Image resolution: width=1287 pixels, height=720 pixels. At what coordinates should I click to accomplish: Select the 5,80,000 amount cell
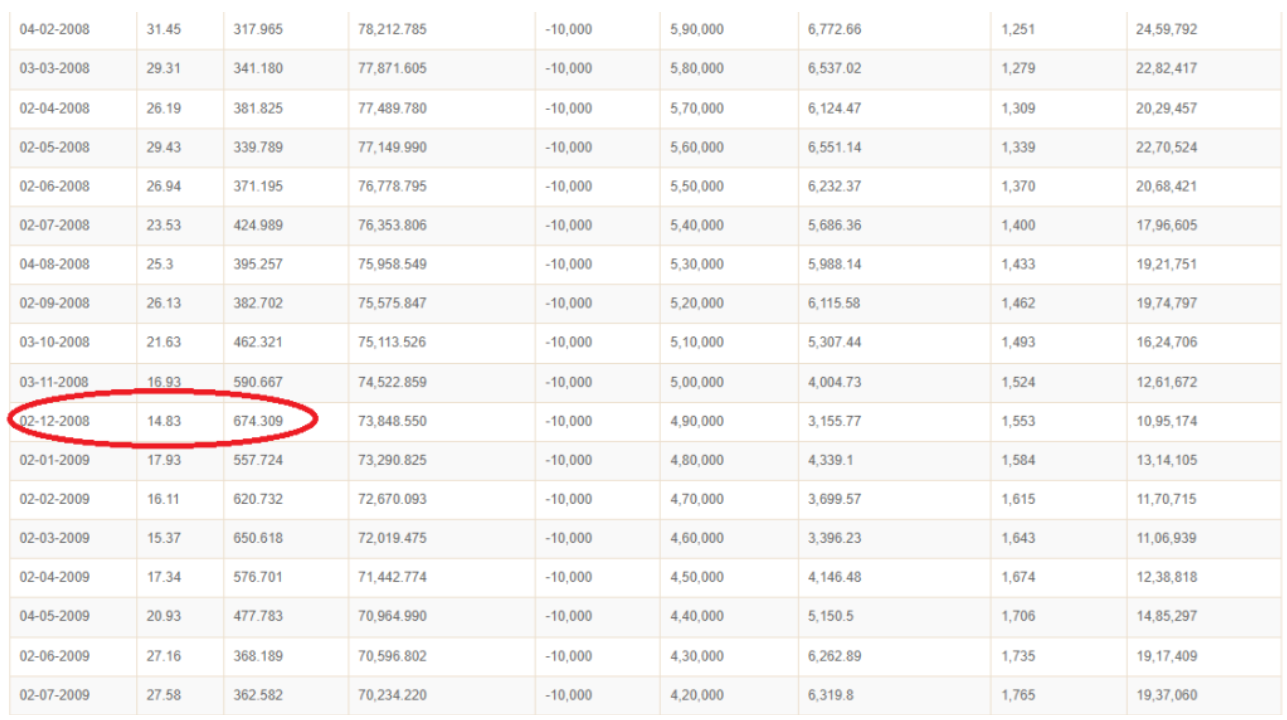(696, 69)
